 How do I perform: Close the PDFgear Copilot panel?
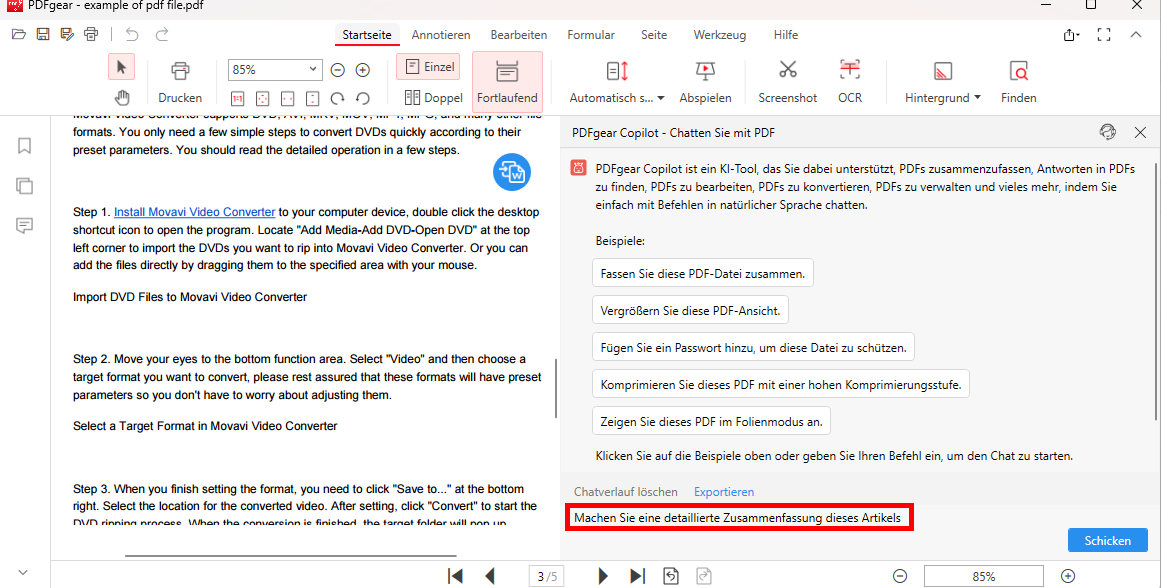1140,133
